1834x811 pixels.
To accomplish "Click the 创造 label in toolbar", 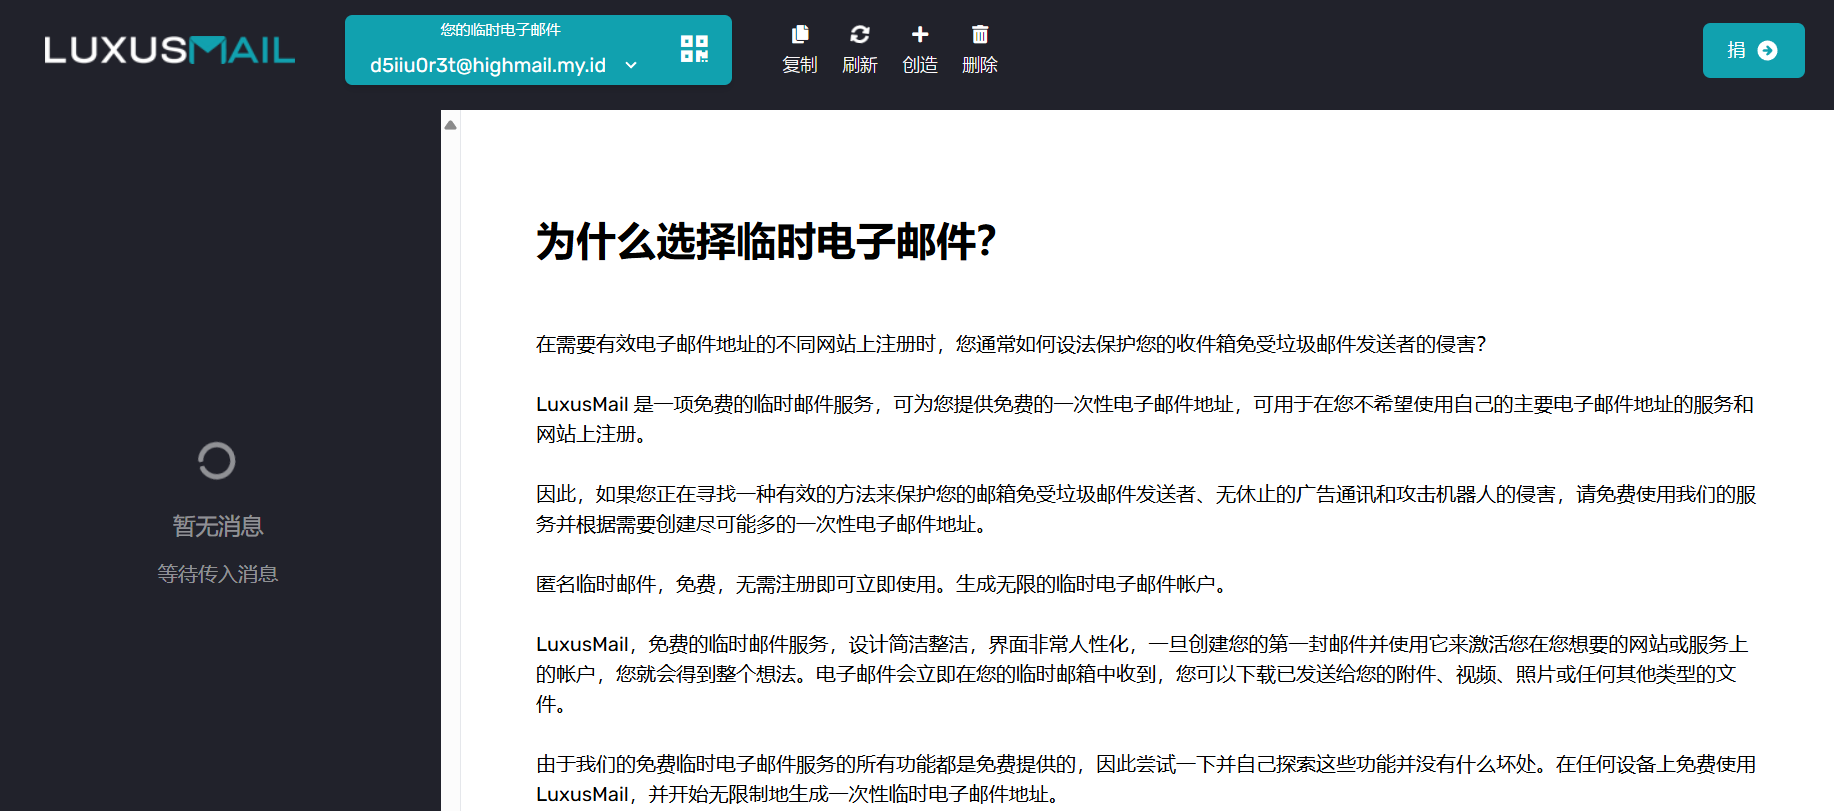I will click(920, 65).
